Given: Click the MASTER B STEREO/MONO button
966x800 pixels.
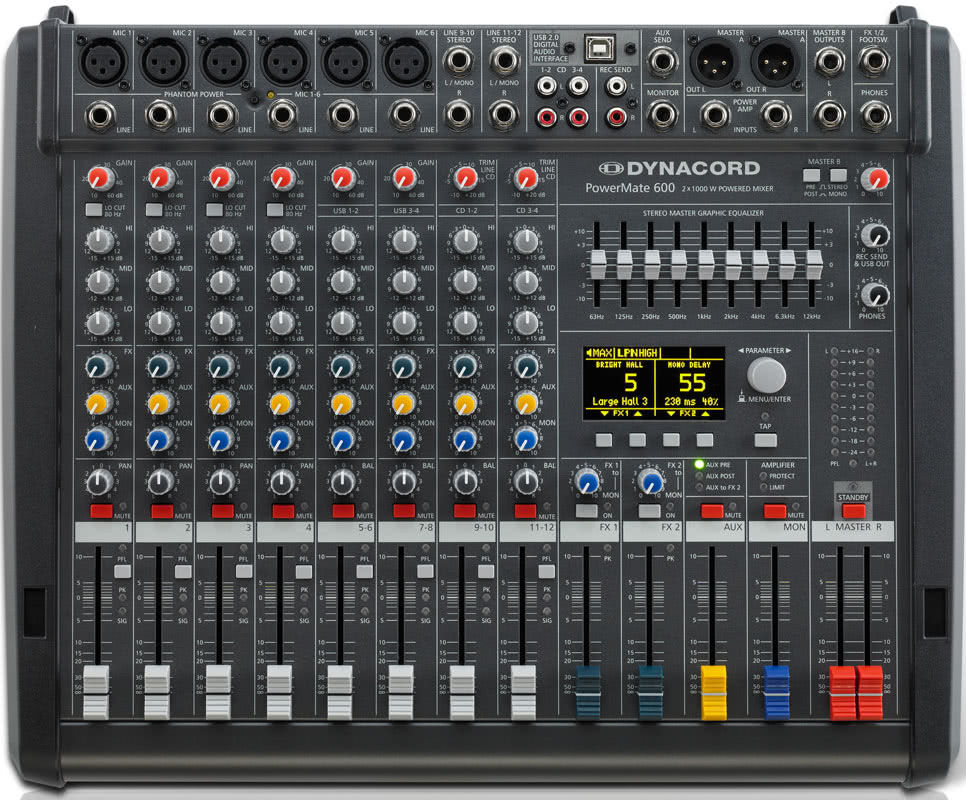Looking at the screenshot, I should point(838,175).
